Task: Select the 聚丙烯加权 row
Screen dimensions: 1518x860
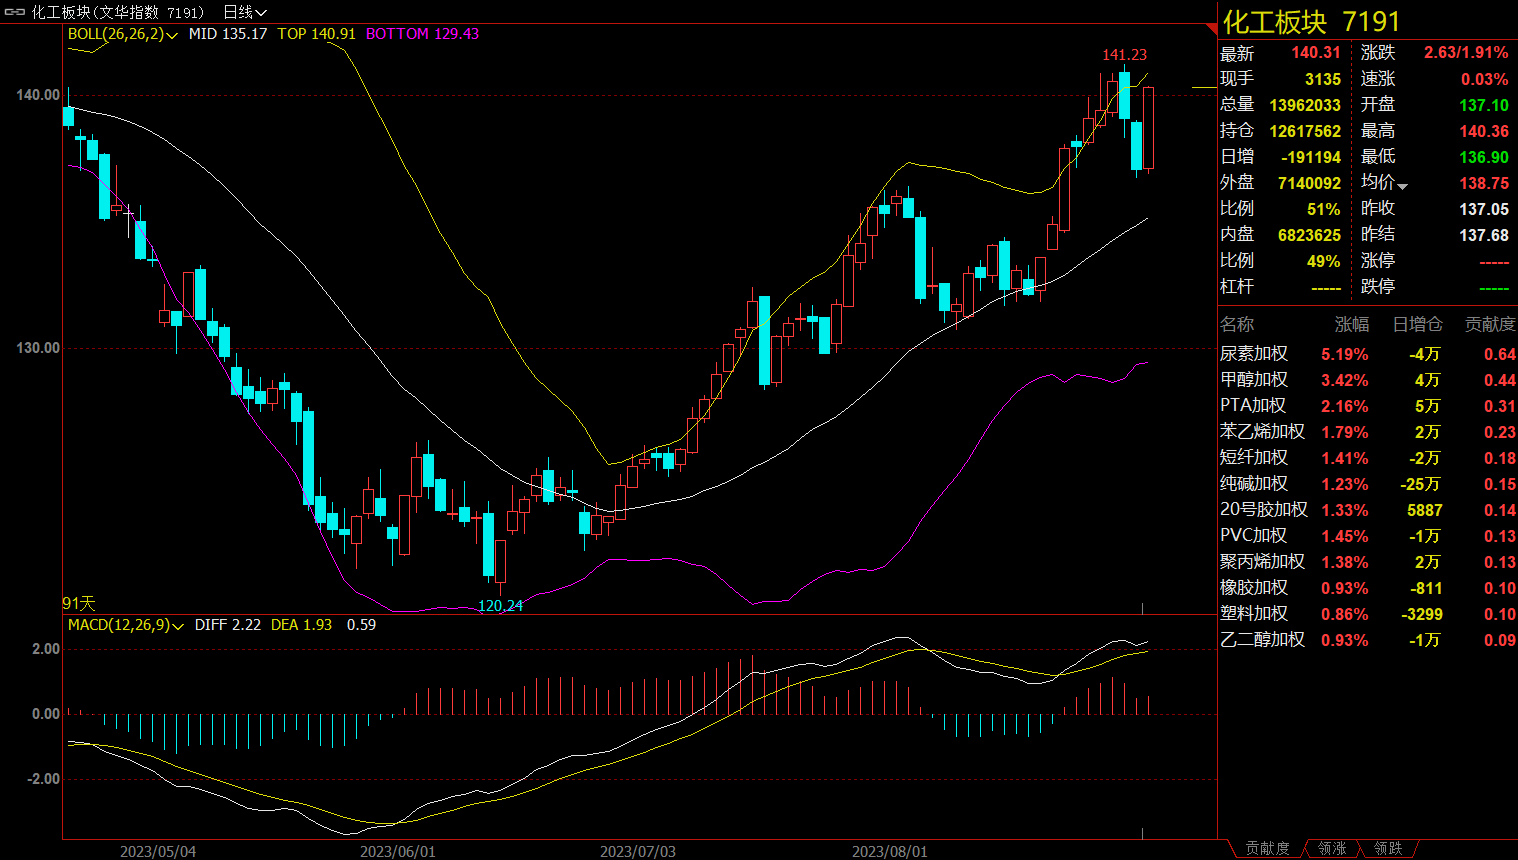Action: [1367, 562]
